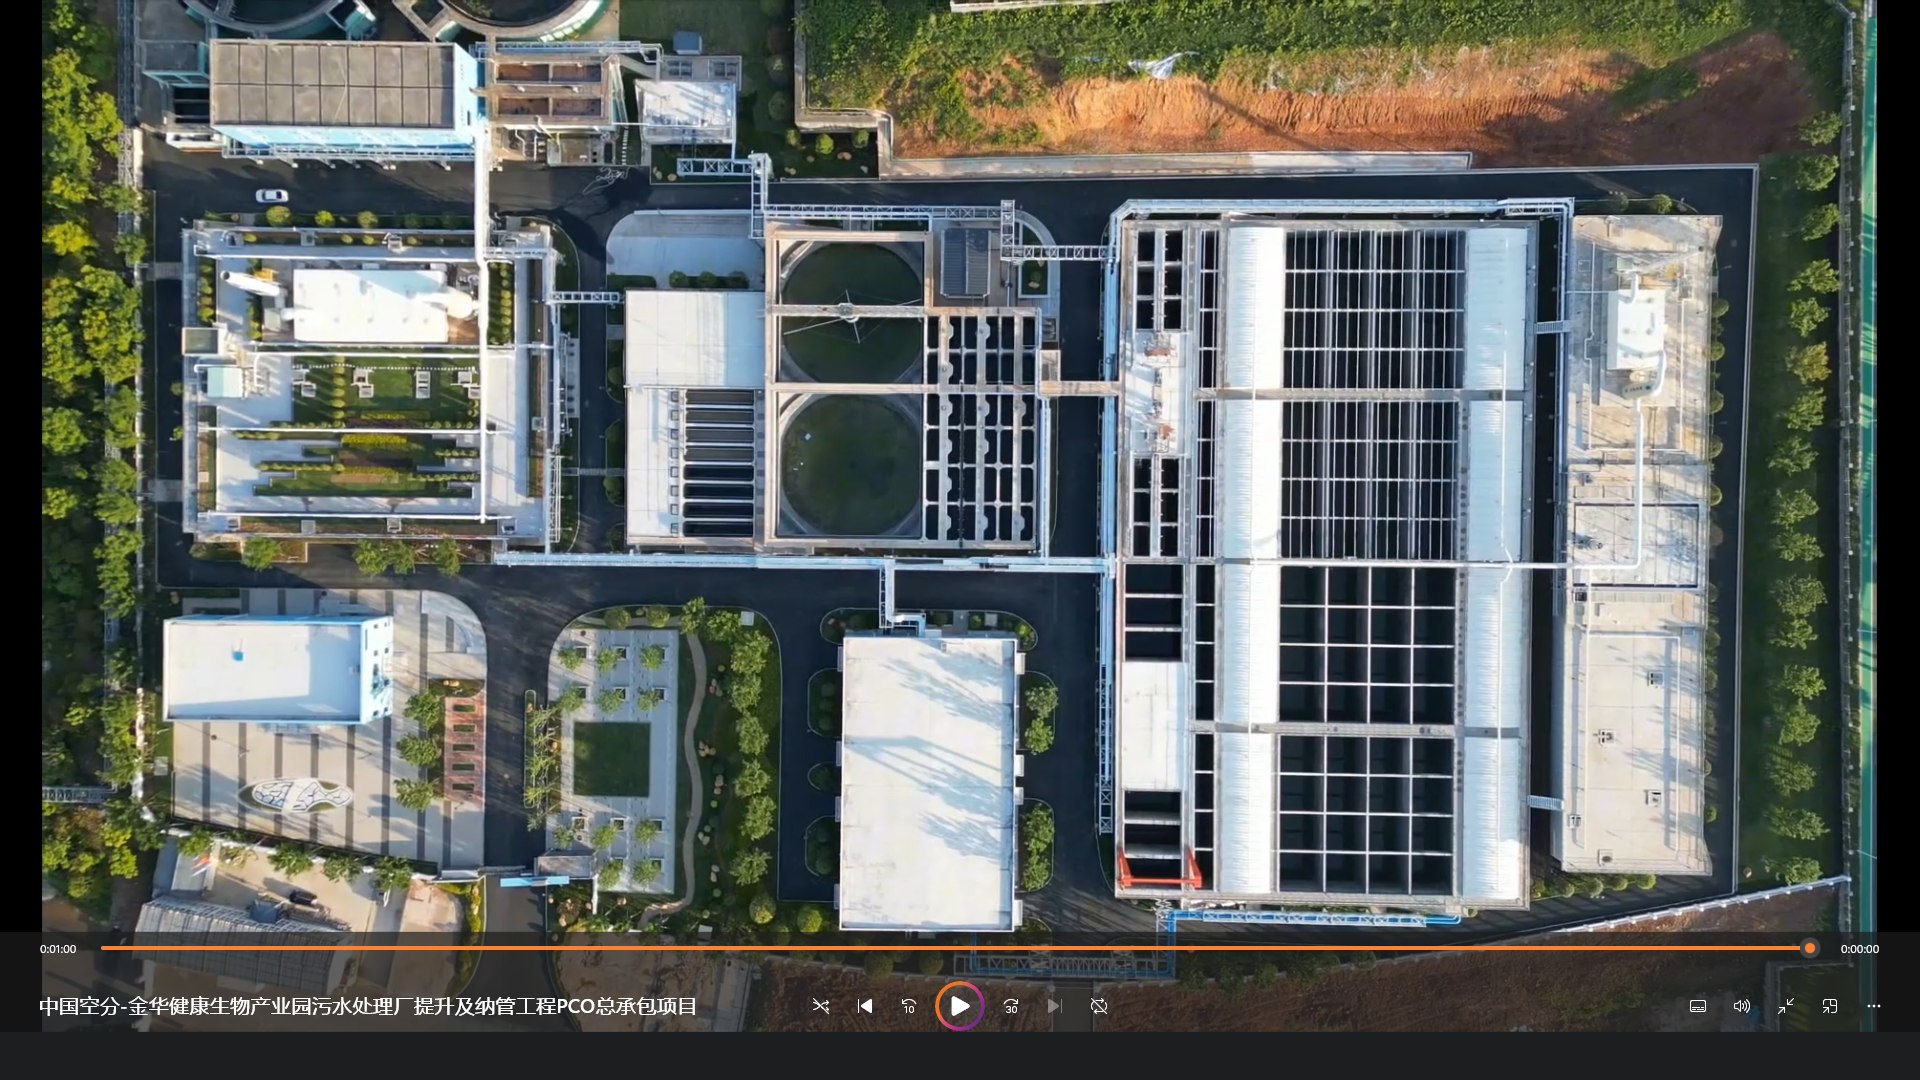Image resolution: width=1920 pixels, height=1080 pixels.
Task: Seek to the start of the progress bar
Action: [x=103, y=948]
